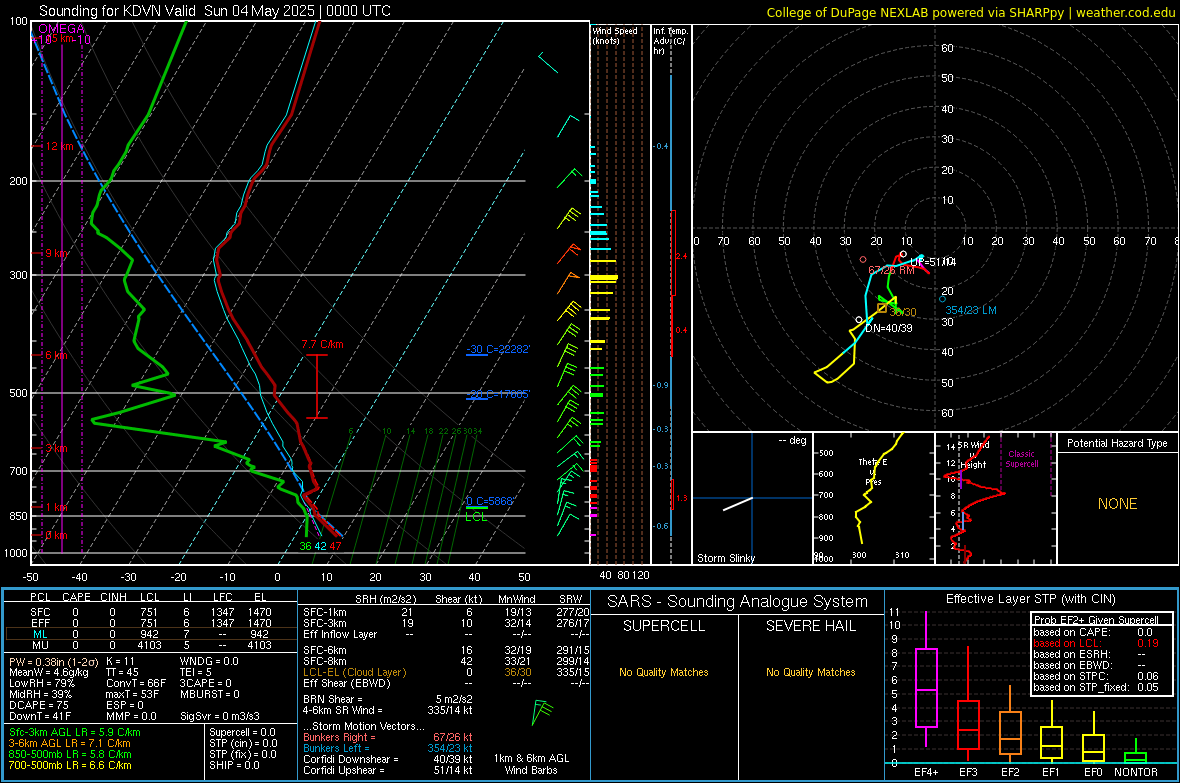Click the green surface dewpoint value '36'
Screen dimensions: 1180x783
pos(306,546)
